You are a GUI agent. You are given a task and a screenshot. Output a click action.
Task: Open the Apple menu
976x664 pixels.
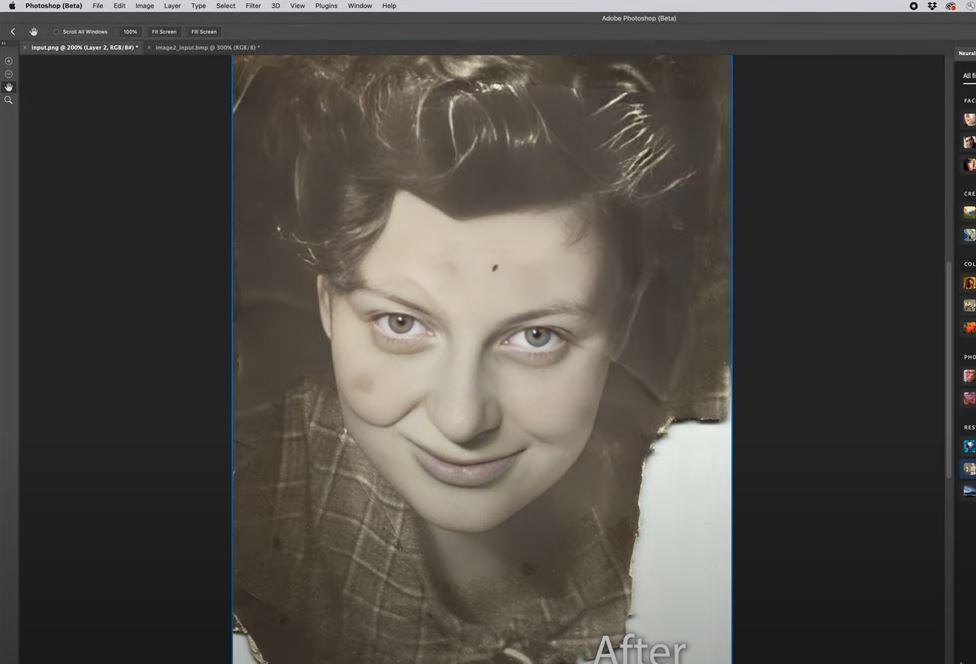click(12, 6)
